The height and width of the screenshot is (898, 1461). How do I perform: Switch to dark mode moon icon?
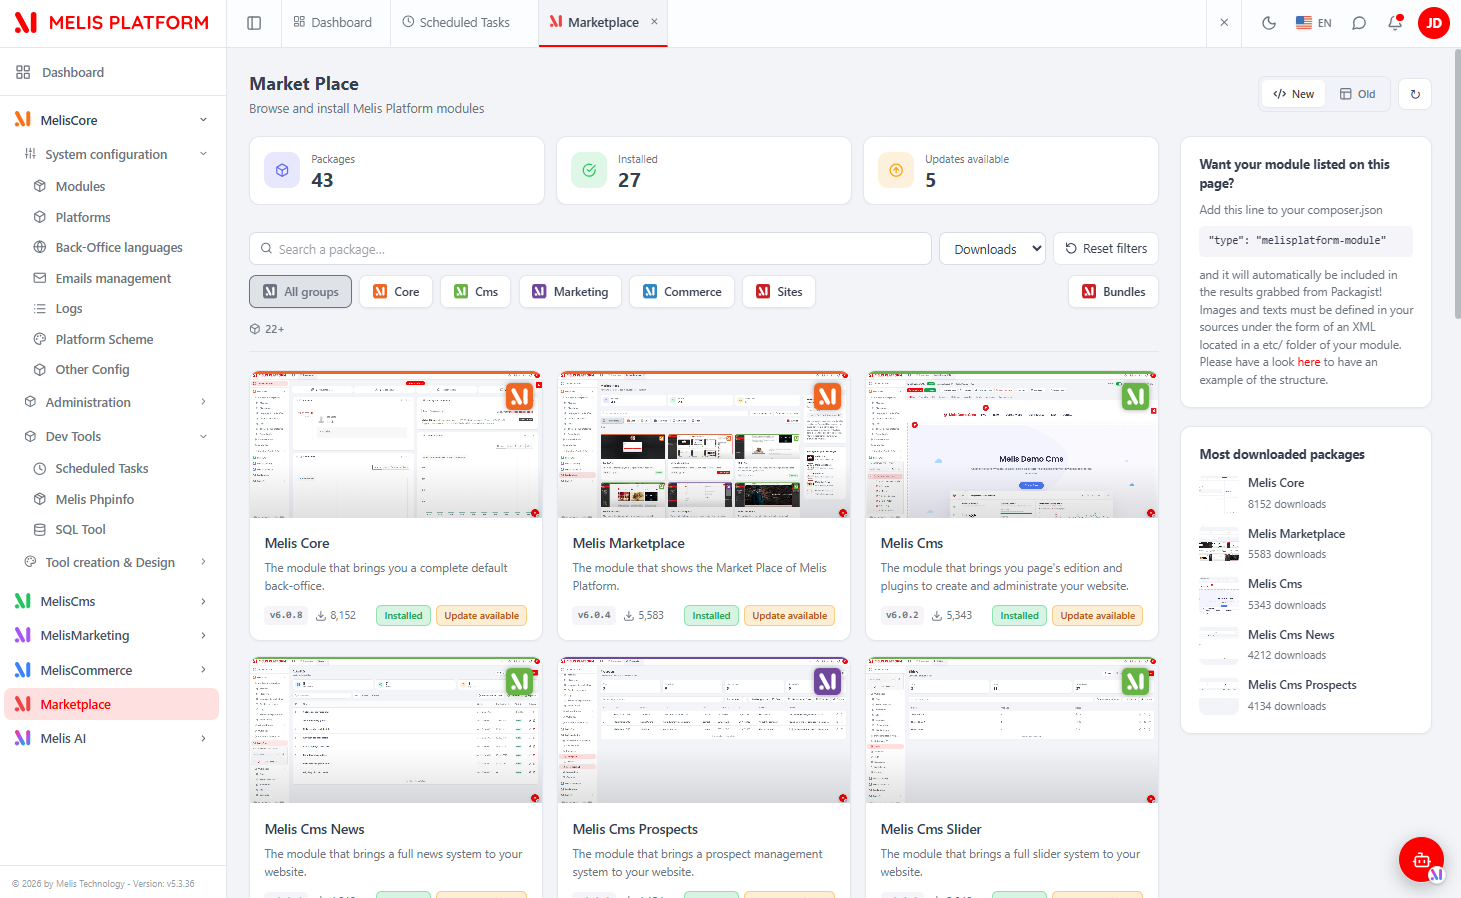pos(1269,23)
